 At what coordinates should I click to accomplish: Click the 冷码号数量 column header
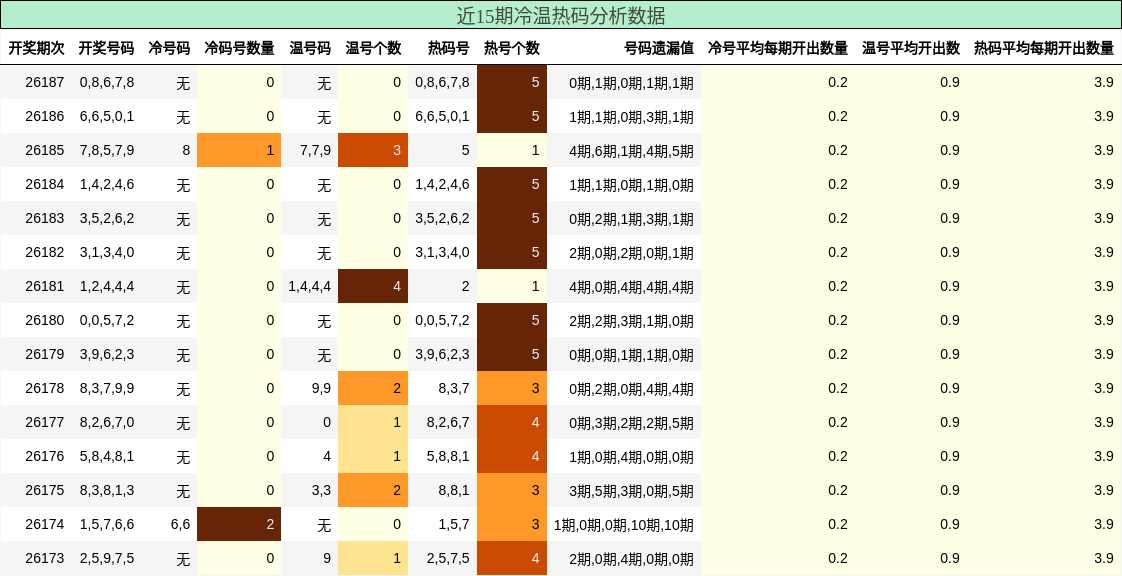click(239, 48)
